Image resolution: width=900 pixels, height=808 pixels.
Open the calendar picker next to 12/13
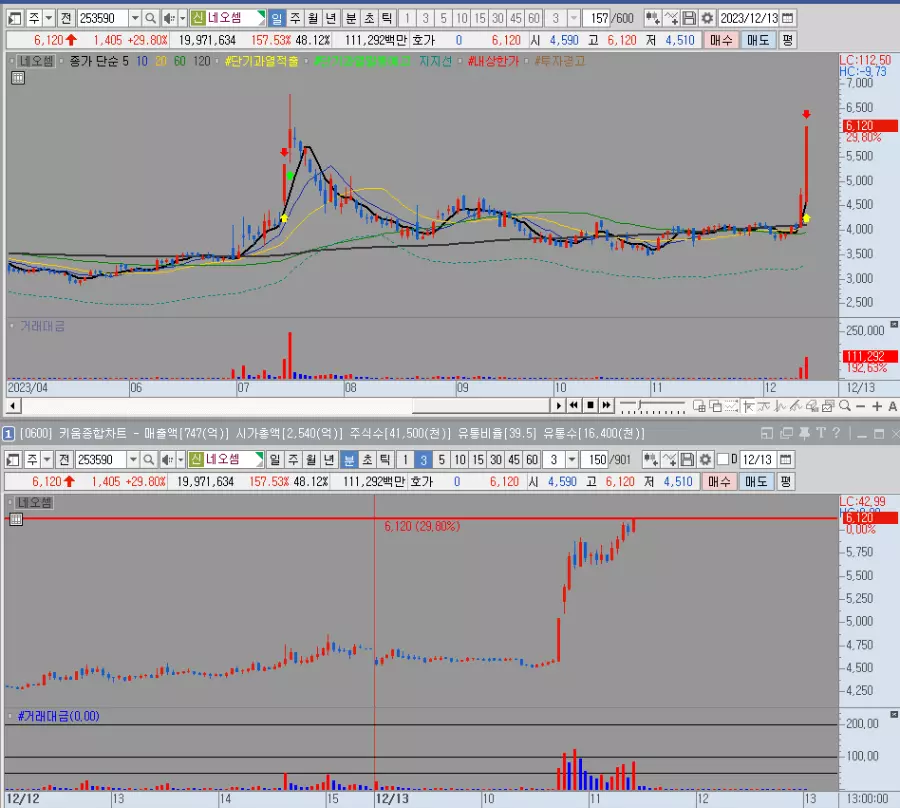(x=786, y=460)
